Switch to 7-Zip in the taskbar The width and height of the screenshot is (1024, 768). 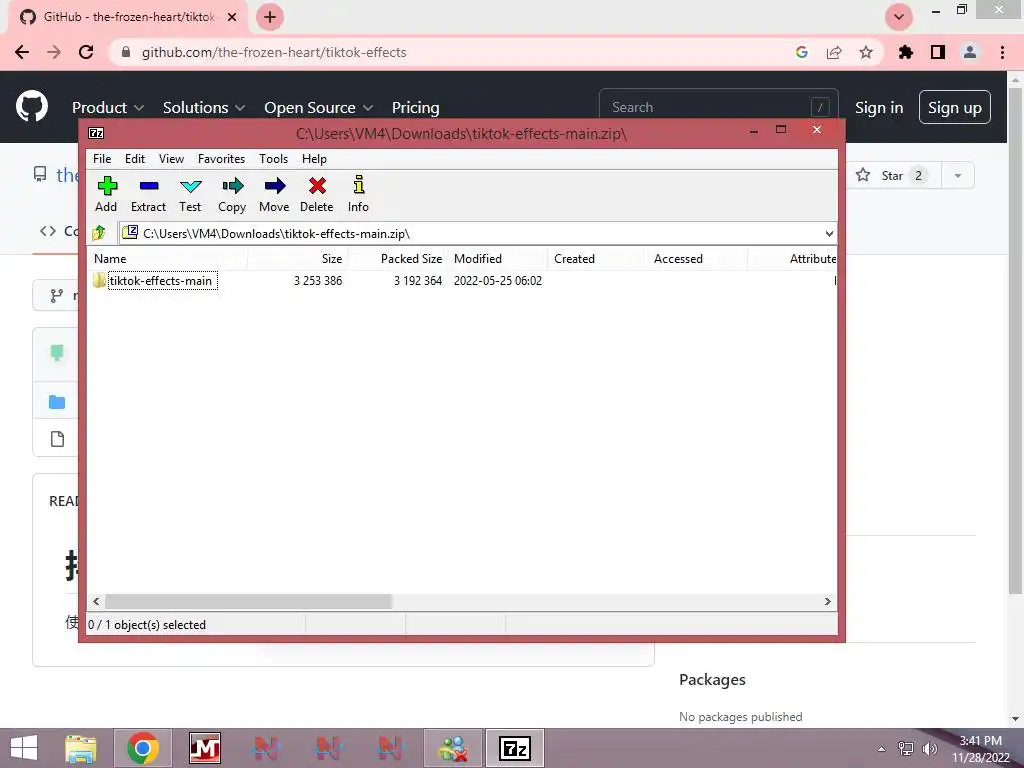click(x=515, y=748)
